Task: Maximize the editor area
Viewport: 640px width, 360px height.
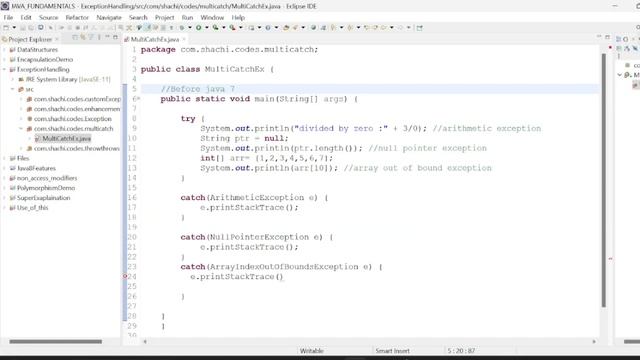Action: coord(607,37)
